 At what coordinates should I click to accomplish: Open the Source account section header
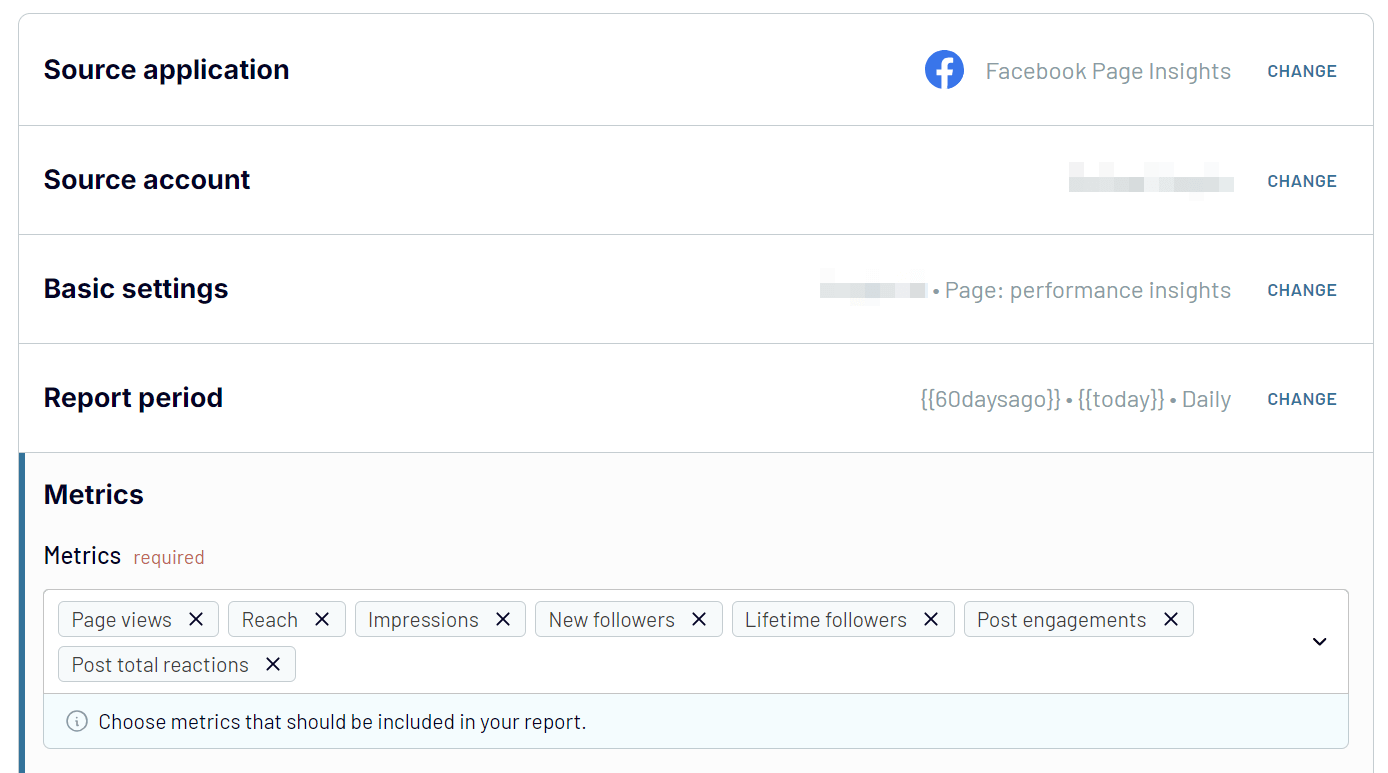(x=147, y=180)
